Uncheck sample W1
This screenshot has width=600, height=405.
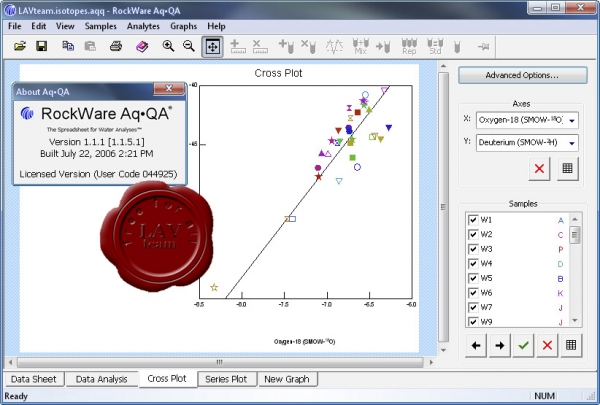point(473,220)
